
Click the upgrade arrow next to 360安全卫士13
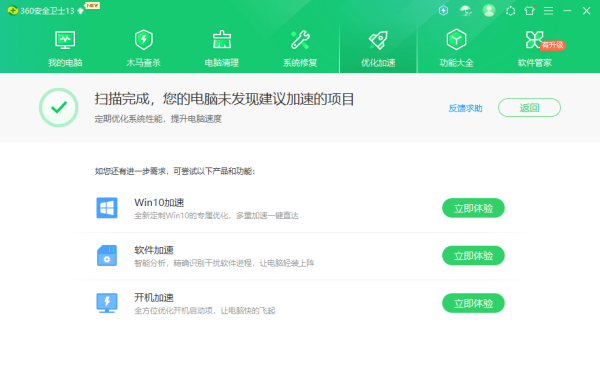click(80, 11)
